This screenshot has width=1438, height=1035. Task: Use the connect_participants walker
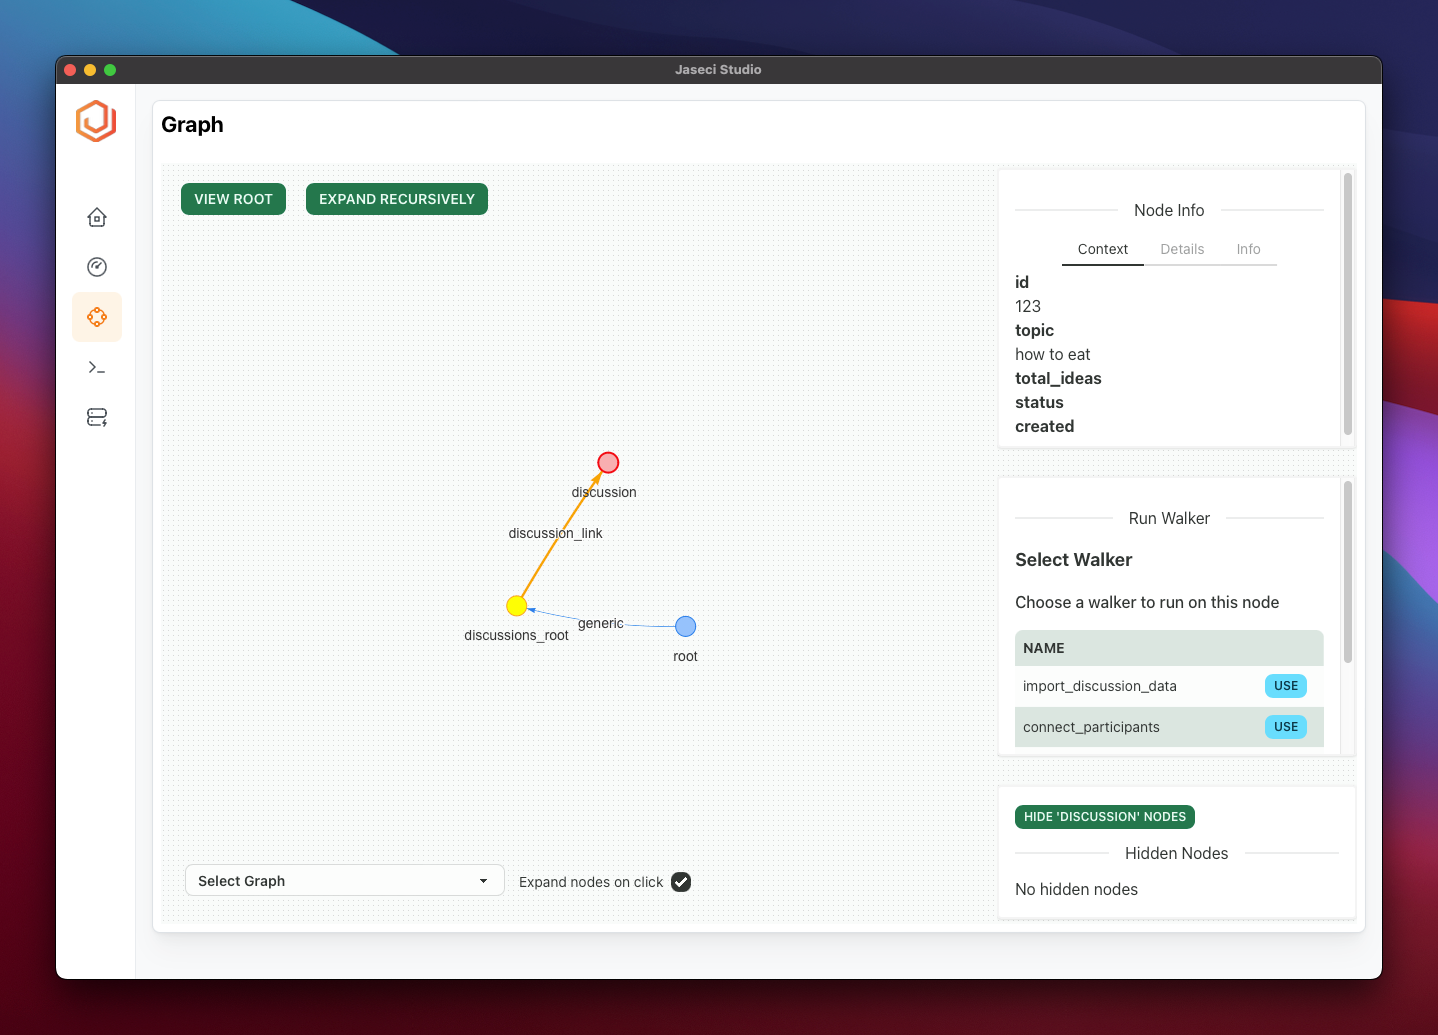tap(1285, 727)
